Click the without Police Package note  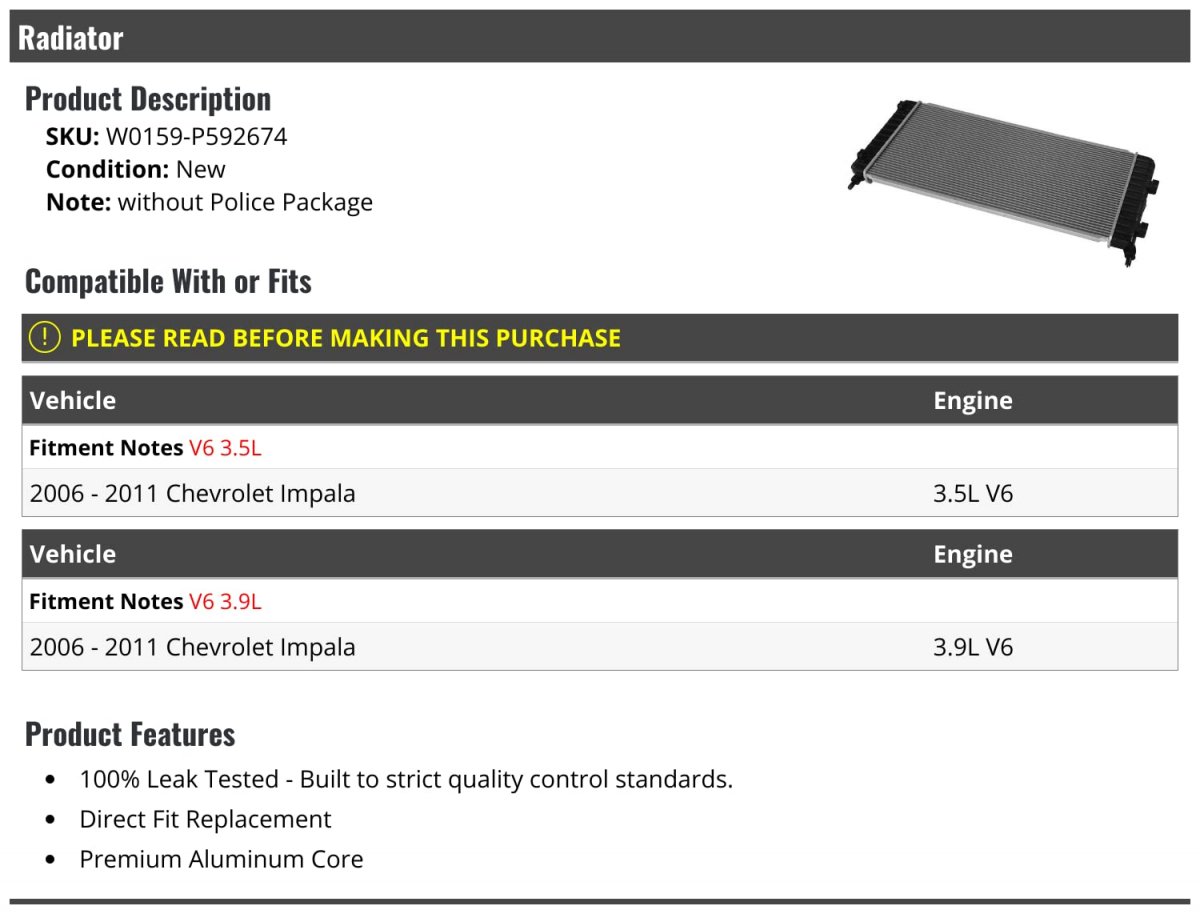pyautogui.click(x=245, y=203)
